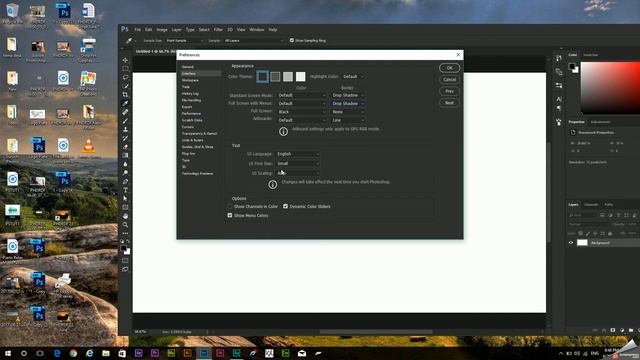Select the Pen tool

125,182
